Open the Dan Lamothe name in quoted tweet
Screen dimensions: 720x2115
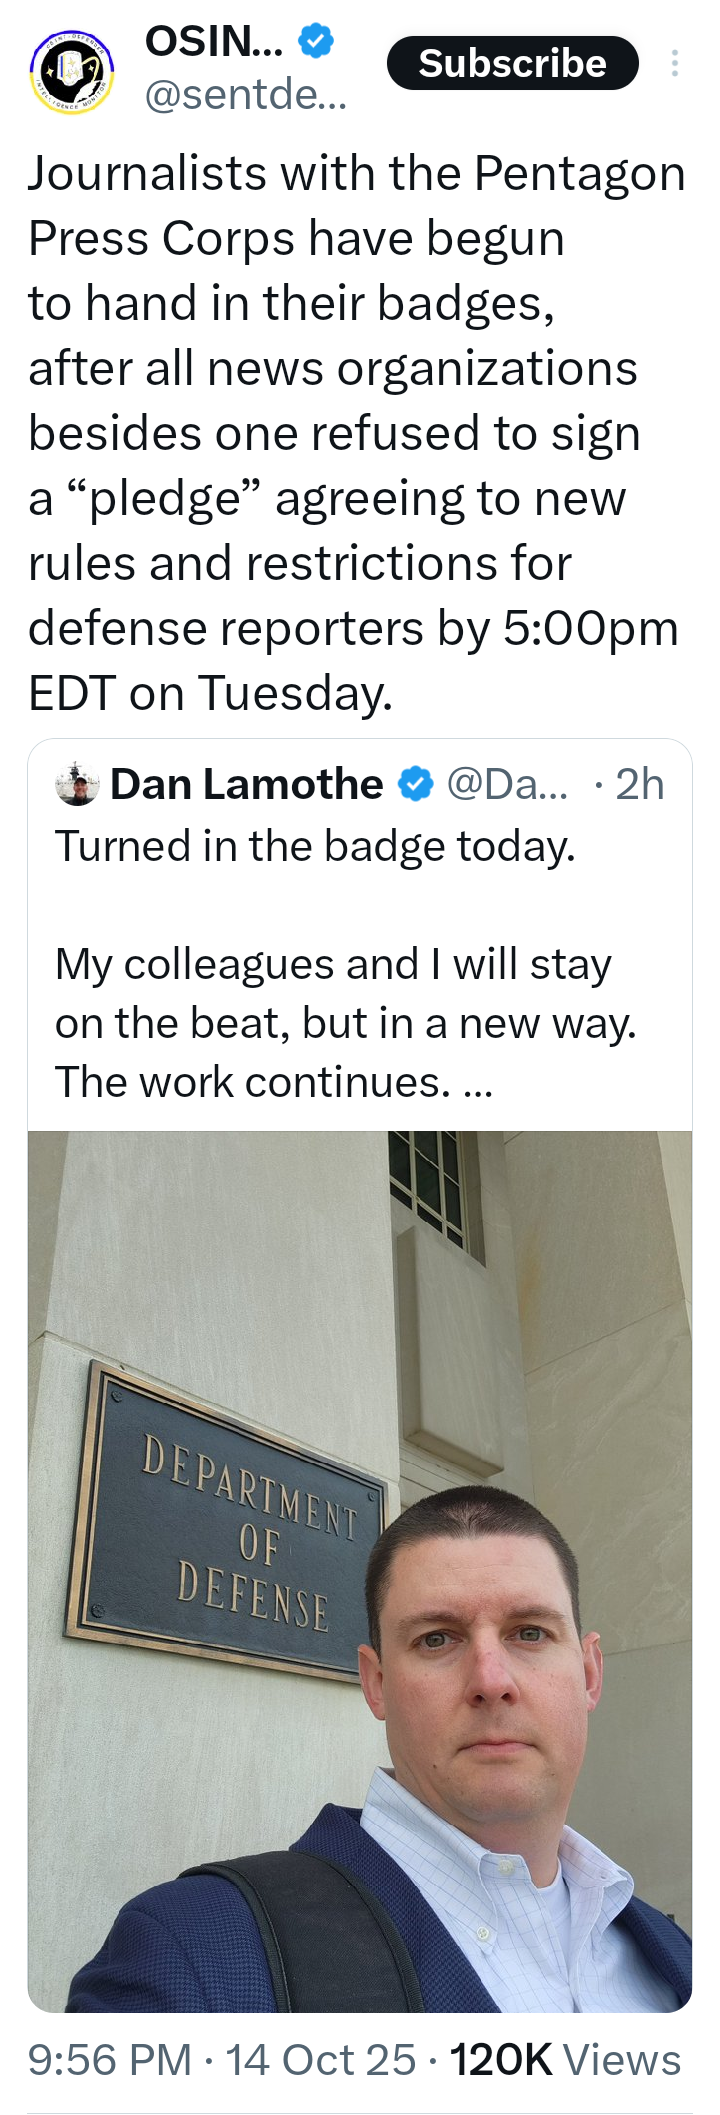(x=247, y=784)
